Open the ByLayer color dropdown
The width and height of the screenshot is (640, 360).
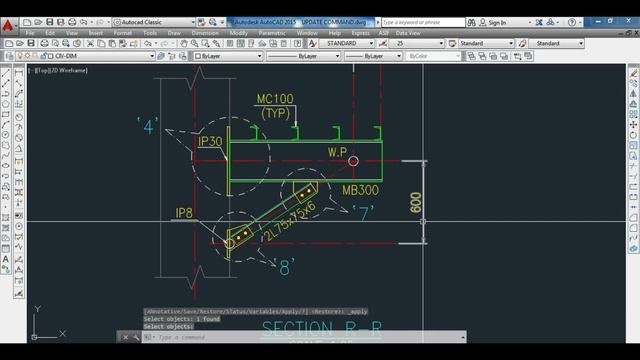(x=259, y=56)
